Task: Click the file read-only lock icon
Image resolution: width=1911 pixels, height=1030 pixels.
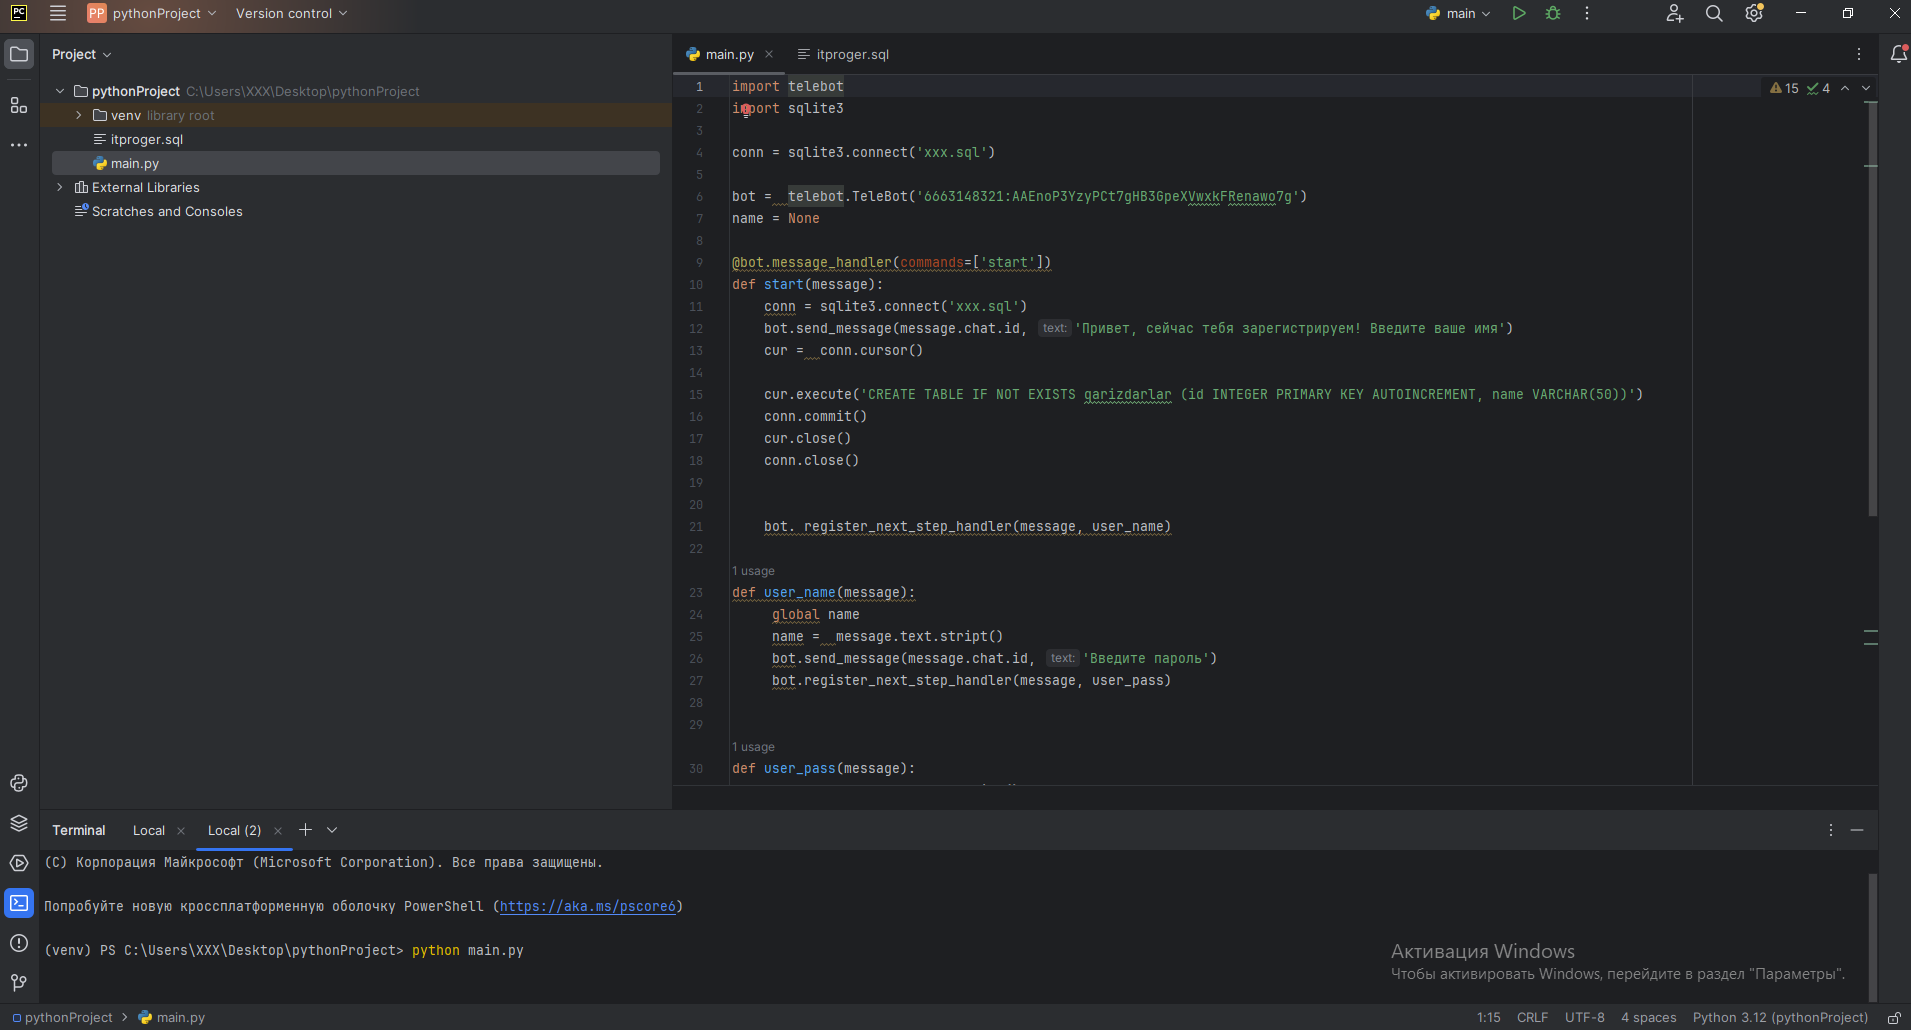Action: [x=1894, y=1018]
